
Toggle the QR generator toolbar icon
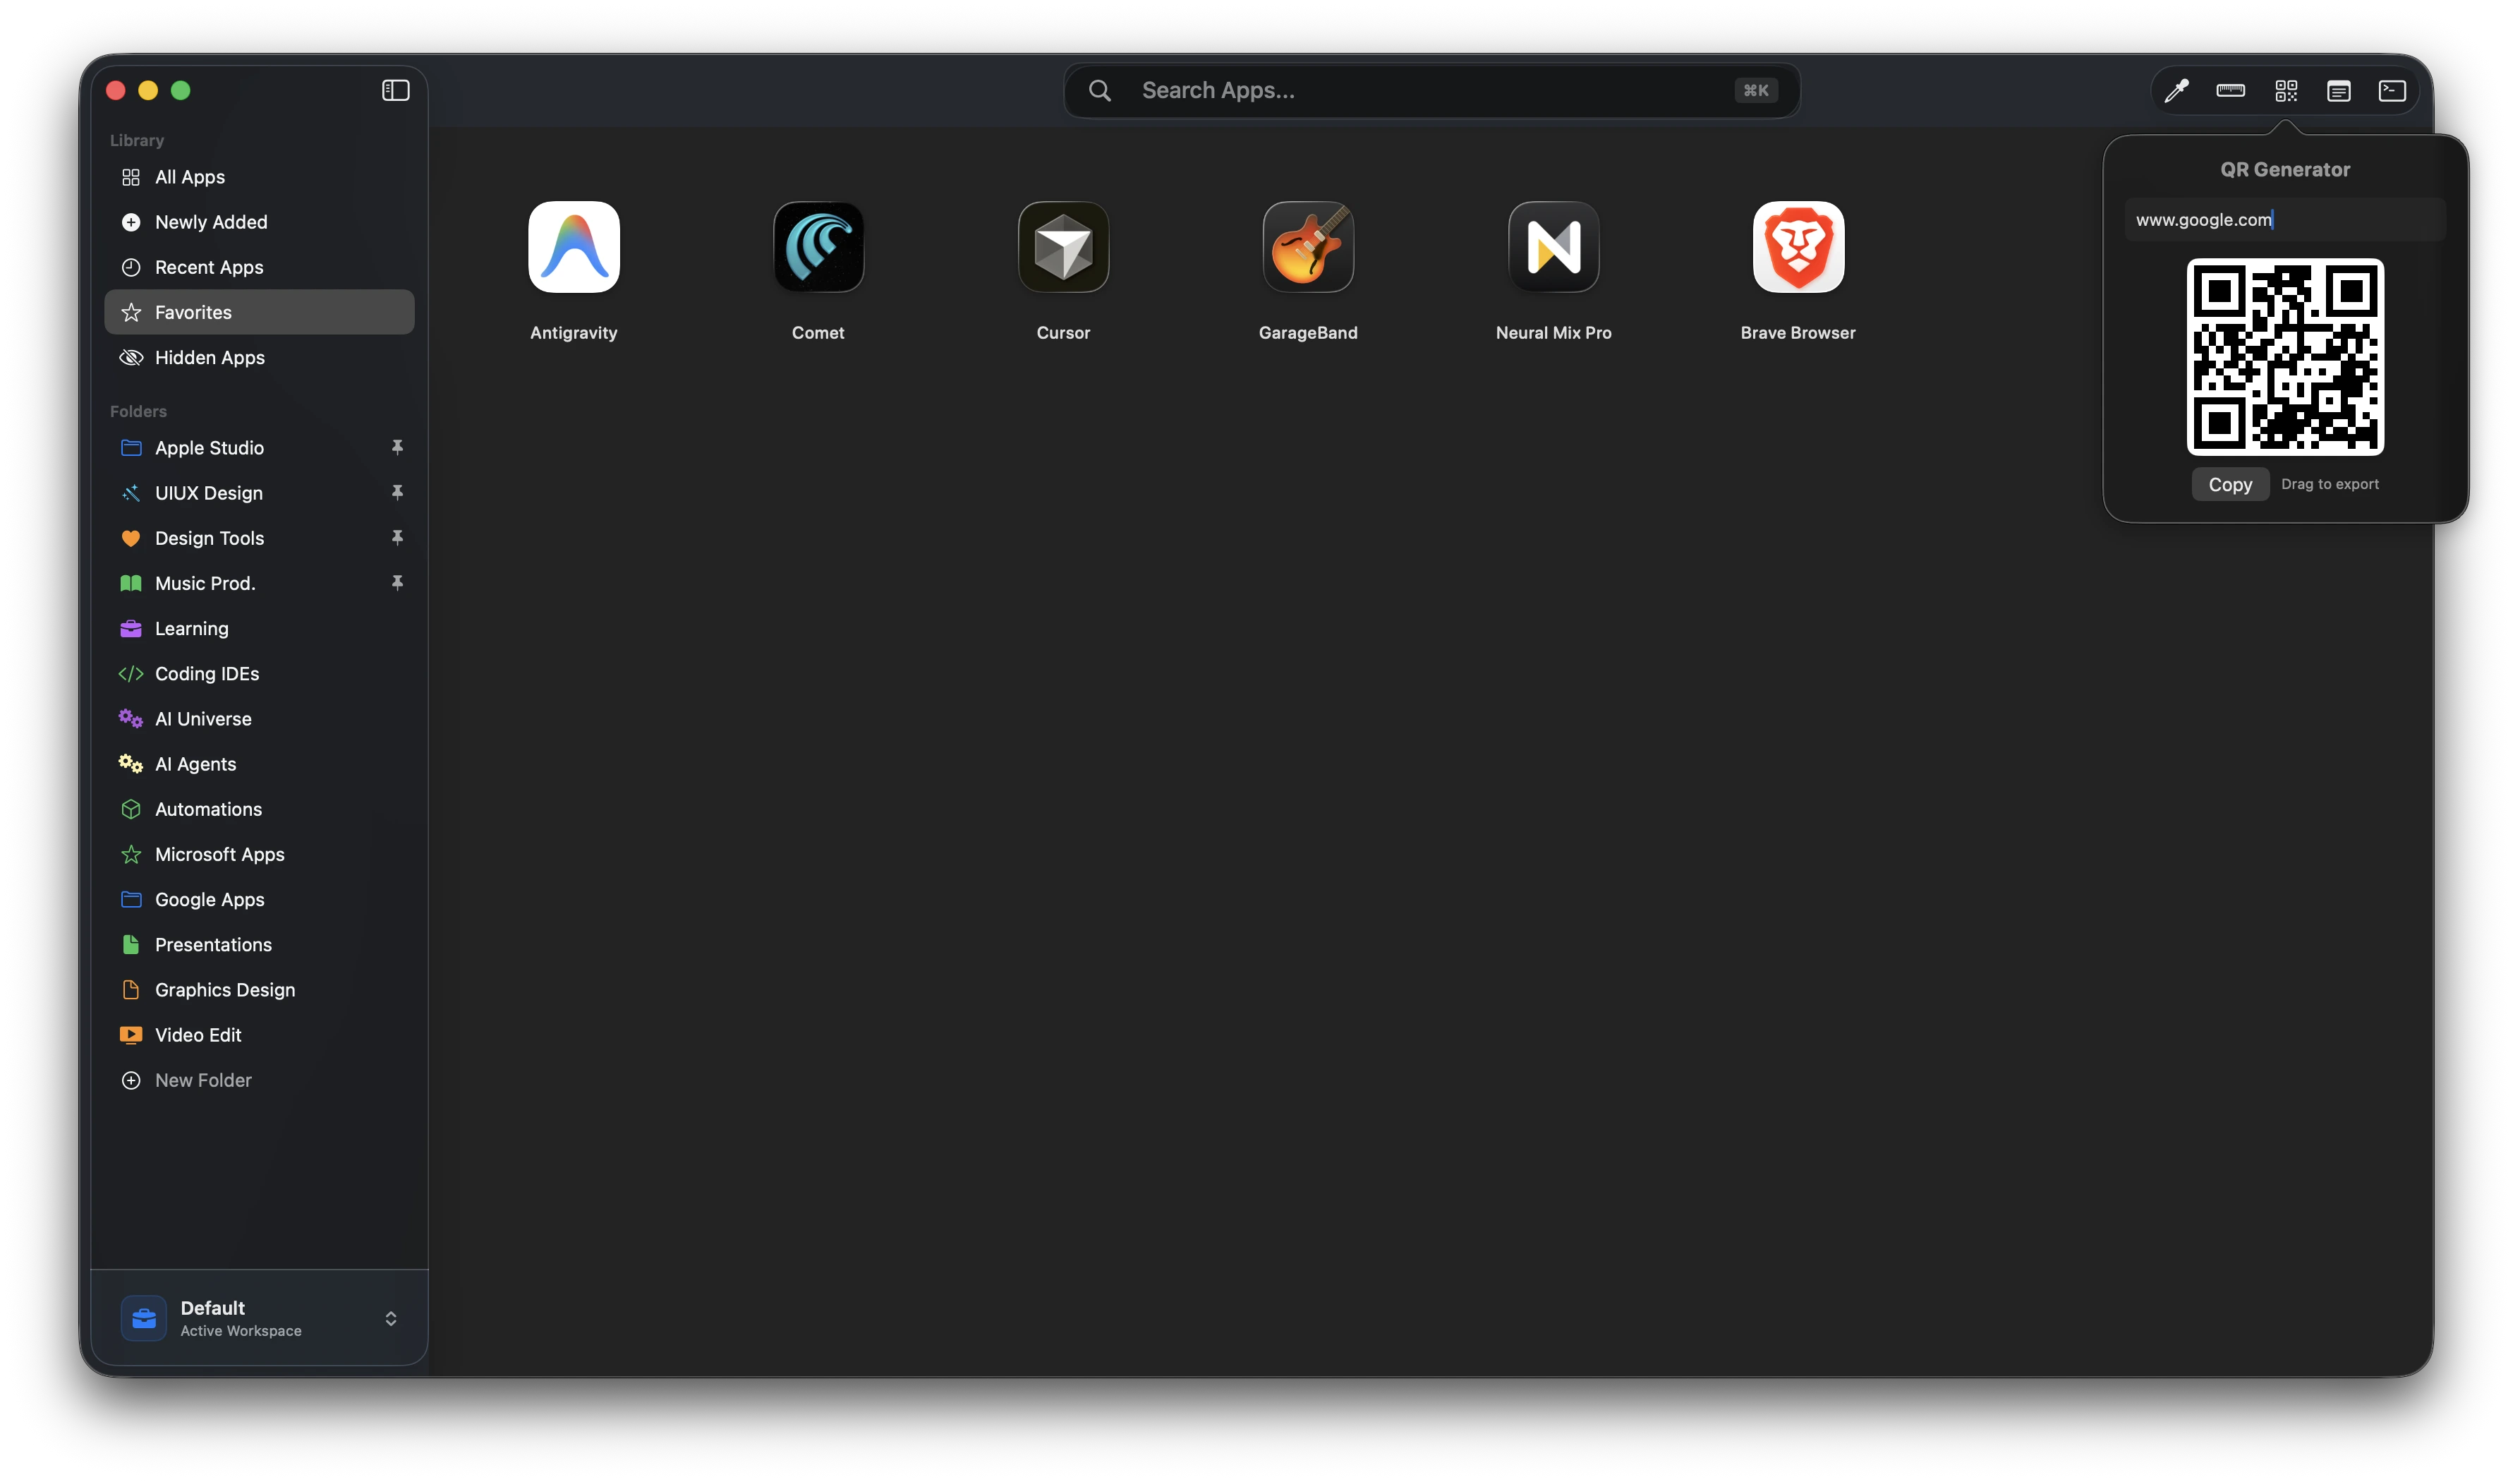tap(2285, 91)
